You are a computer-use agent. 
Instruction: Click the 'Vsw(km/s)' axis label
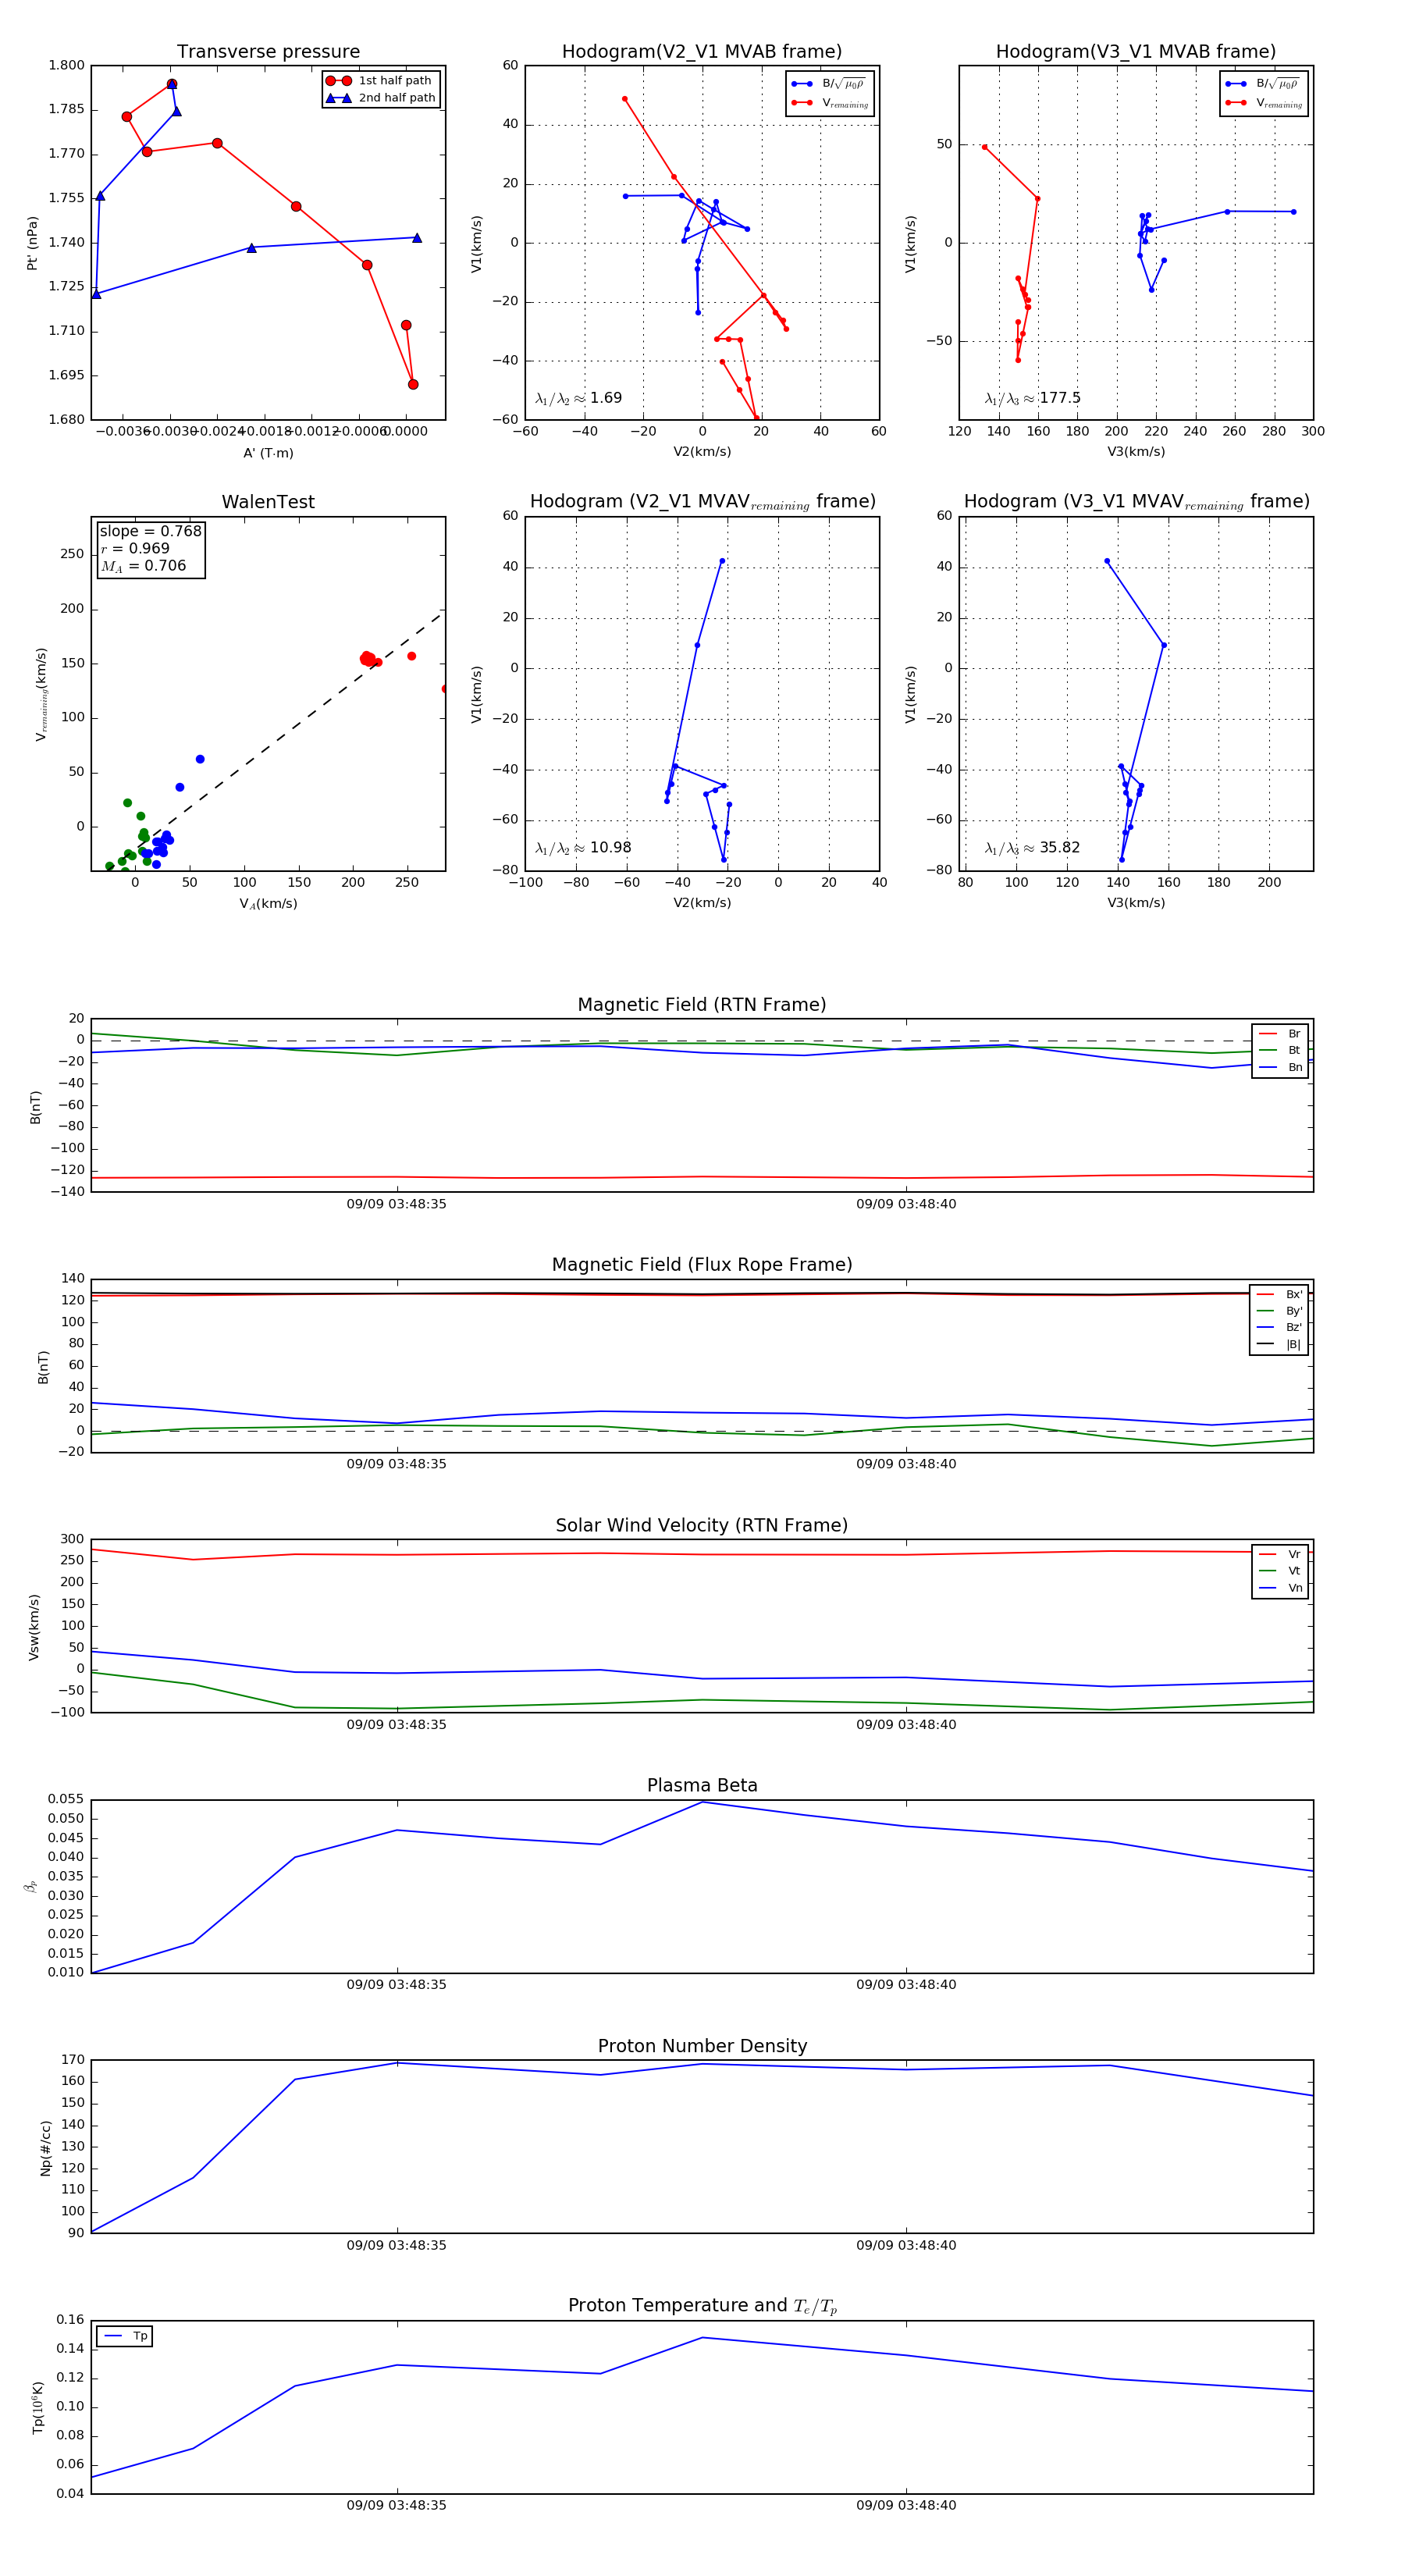tap(34, 1628)
